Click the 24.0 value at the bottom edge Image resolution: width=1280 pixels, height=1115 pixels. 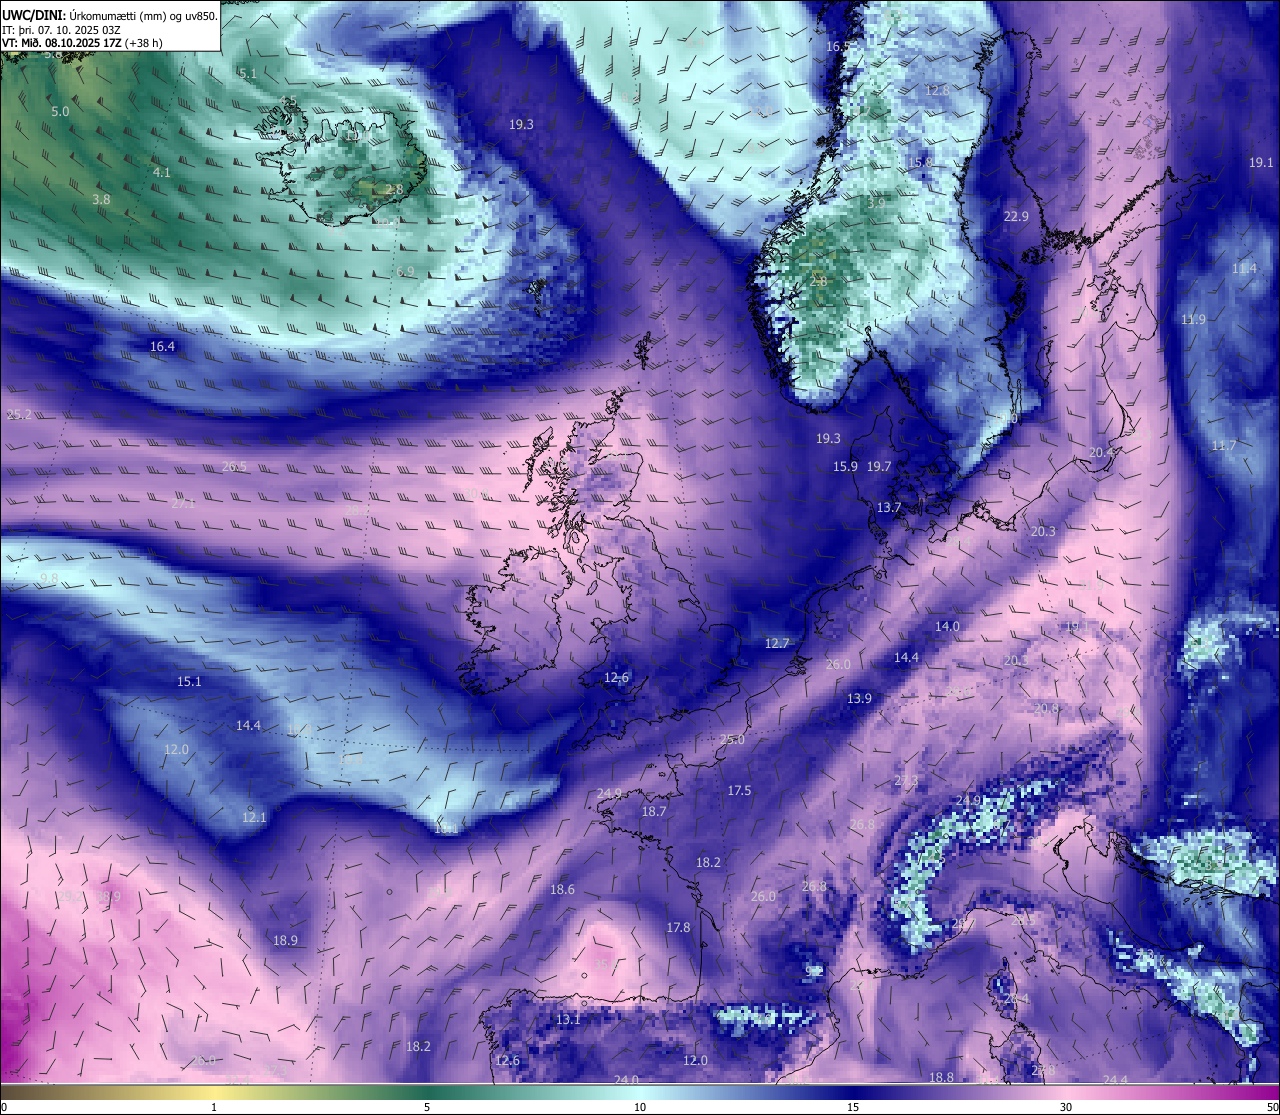[x=626, y=1079]
